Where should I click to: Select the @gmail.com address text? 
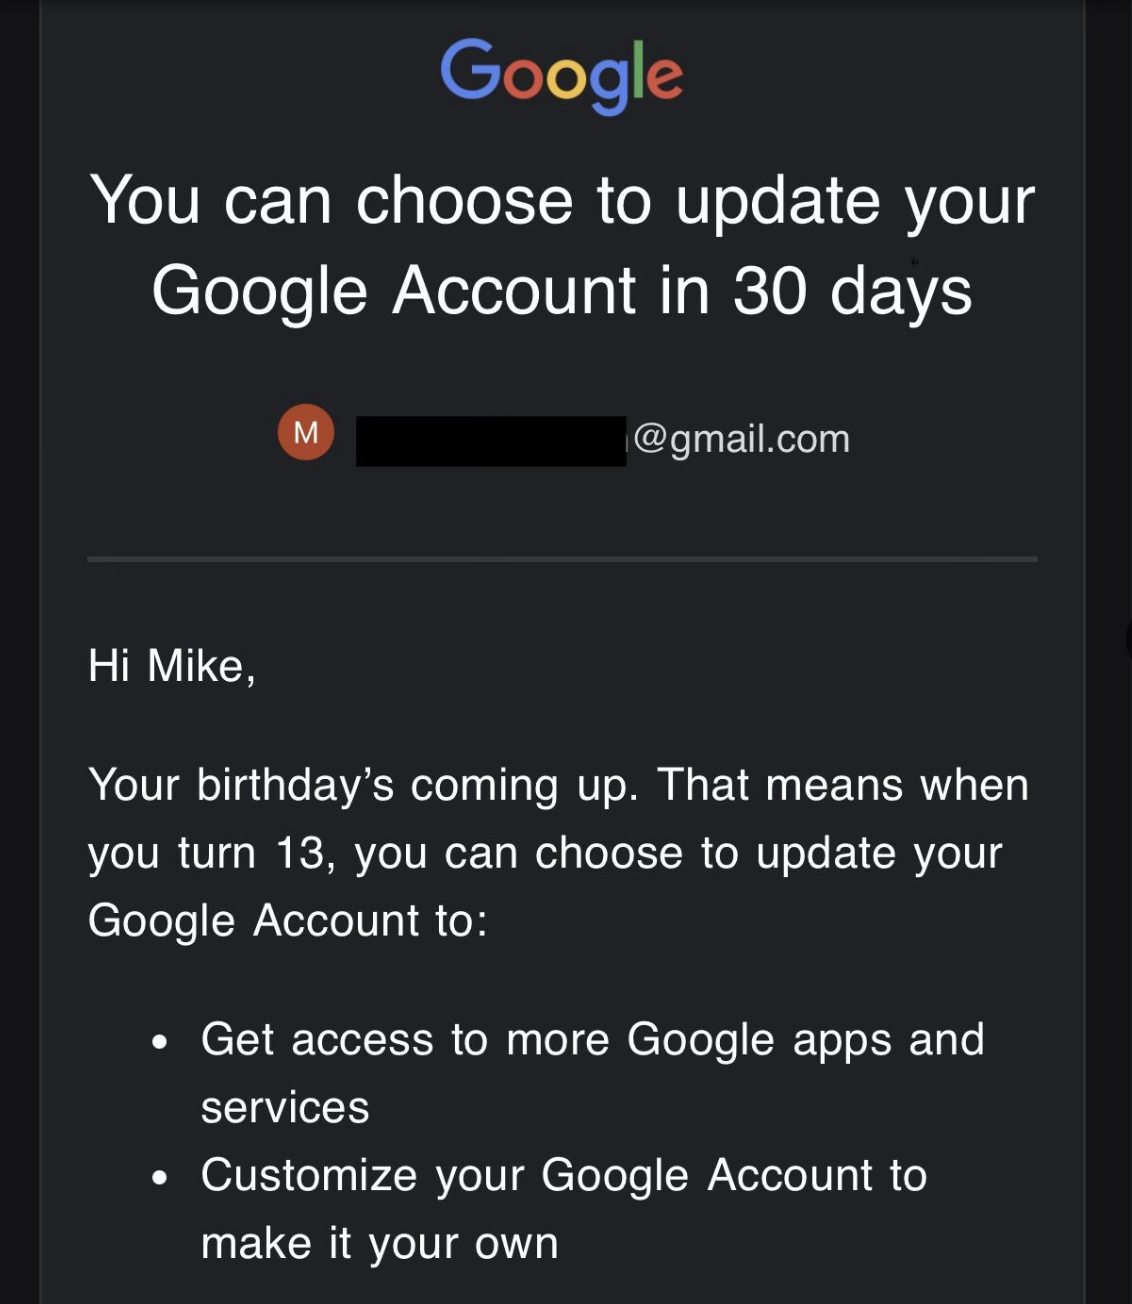pyautogui.click(x=741, y=439)
